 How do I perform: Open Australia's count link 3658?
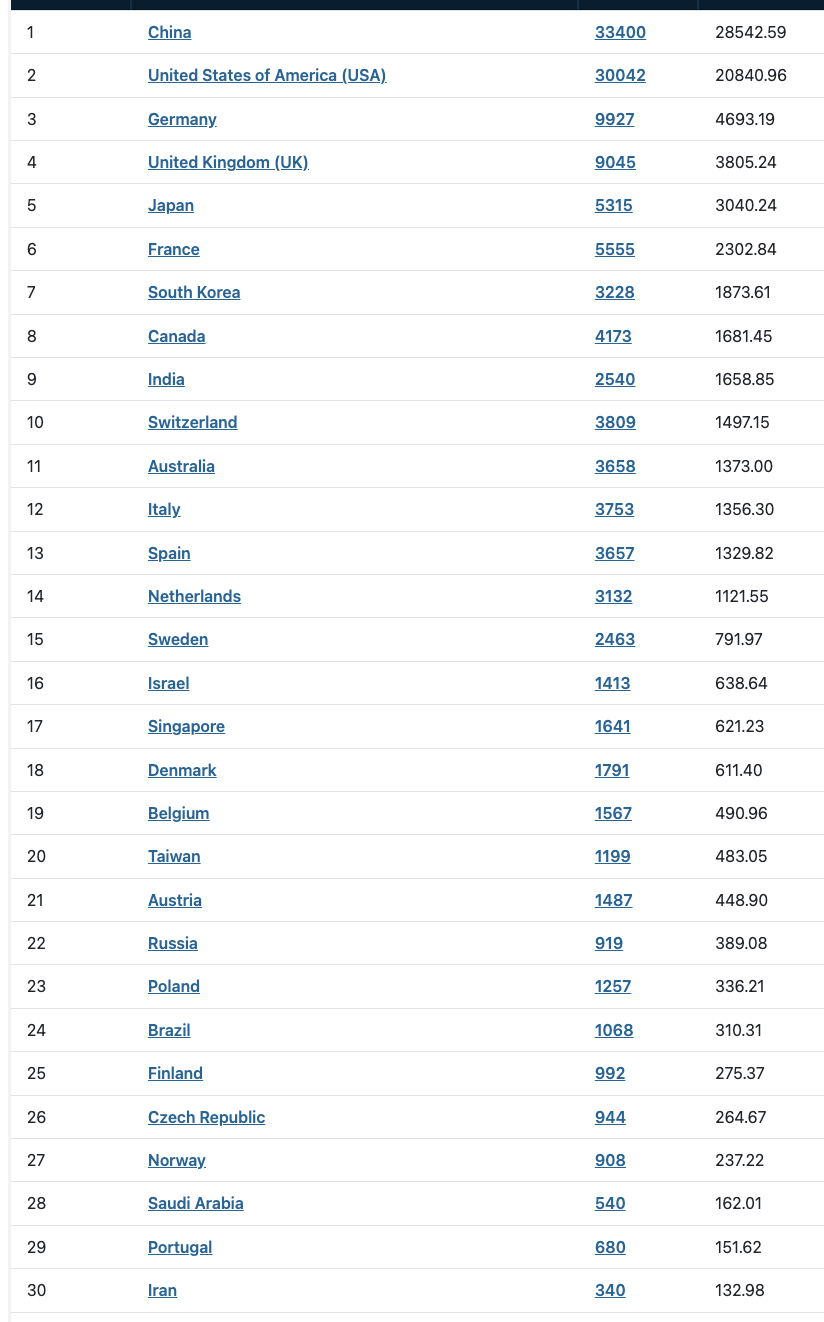click(614, 466)
